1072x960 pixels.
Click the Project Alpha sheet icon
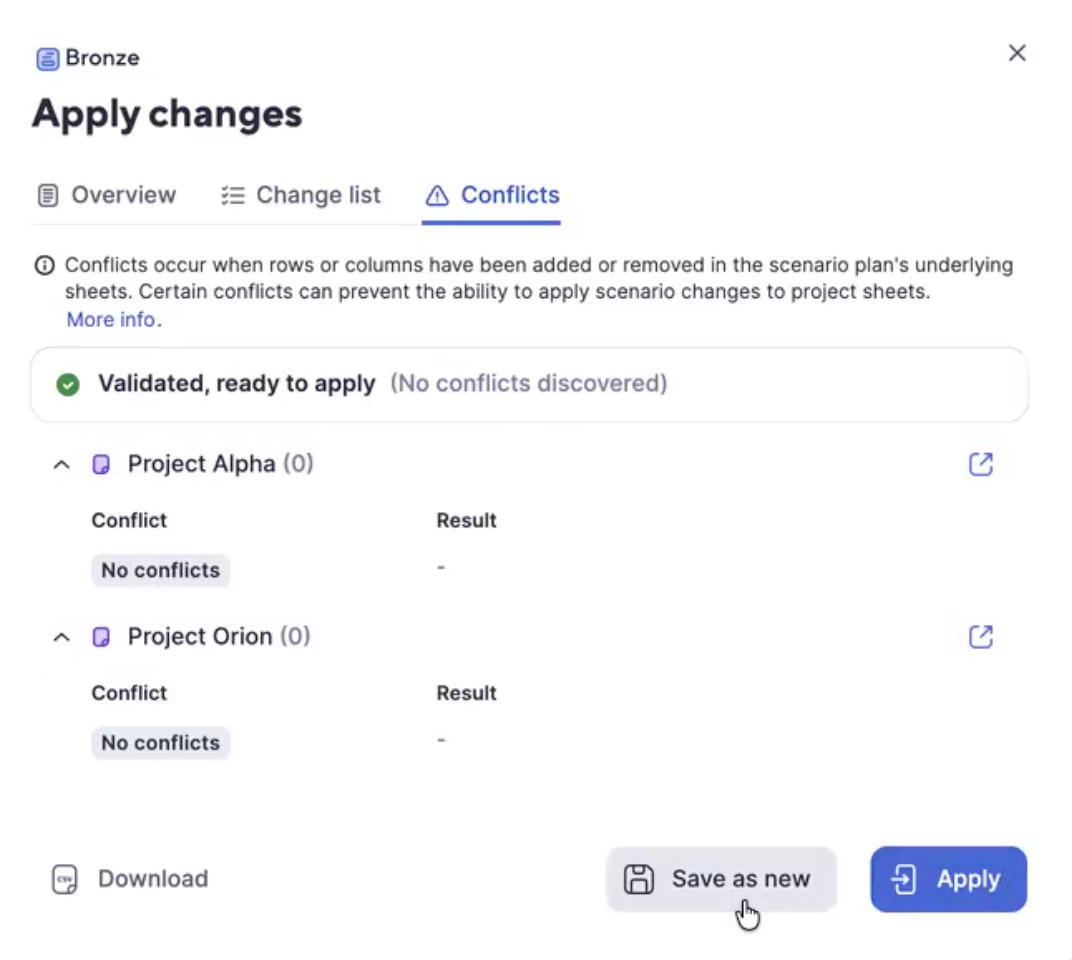(x=101, y=465)
